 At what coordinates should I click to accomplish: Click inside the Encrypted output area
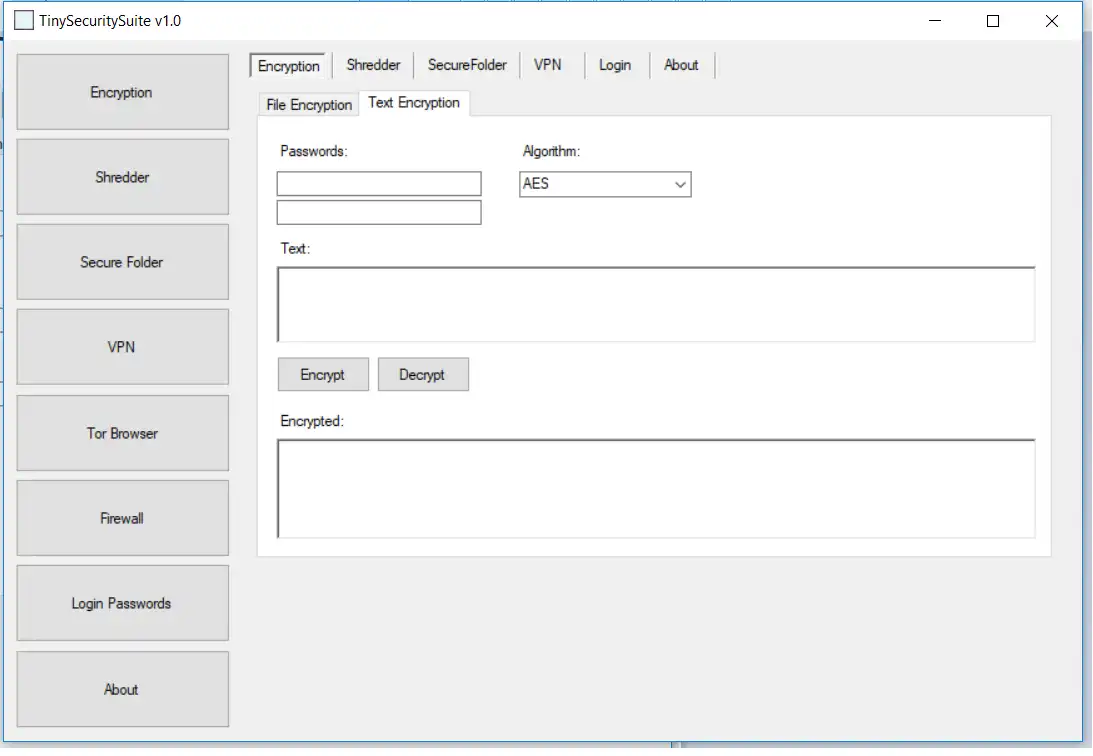tap(656, 488)
